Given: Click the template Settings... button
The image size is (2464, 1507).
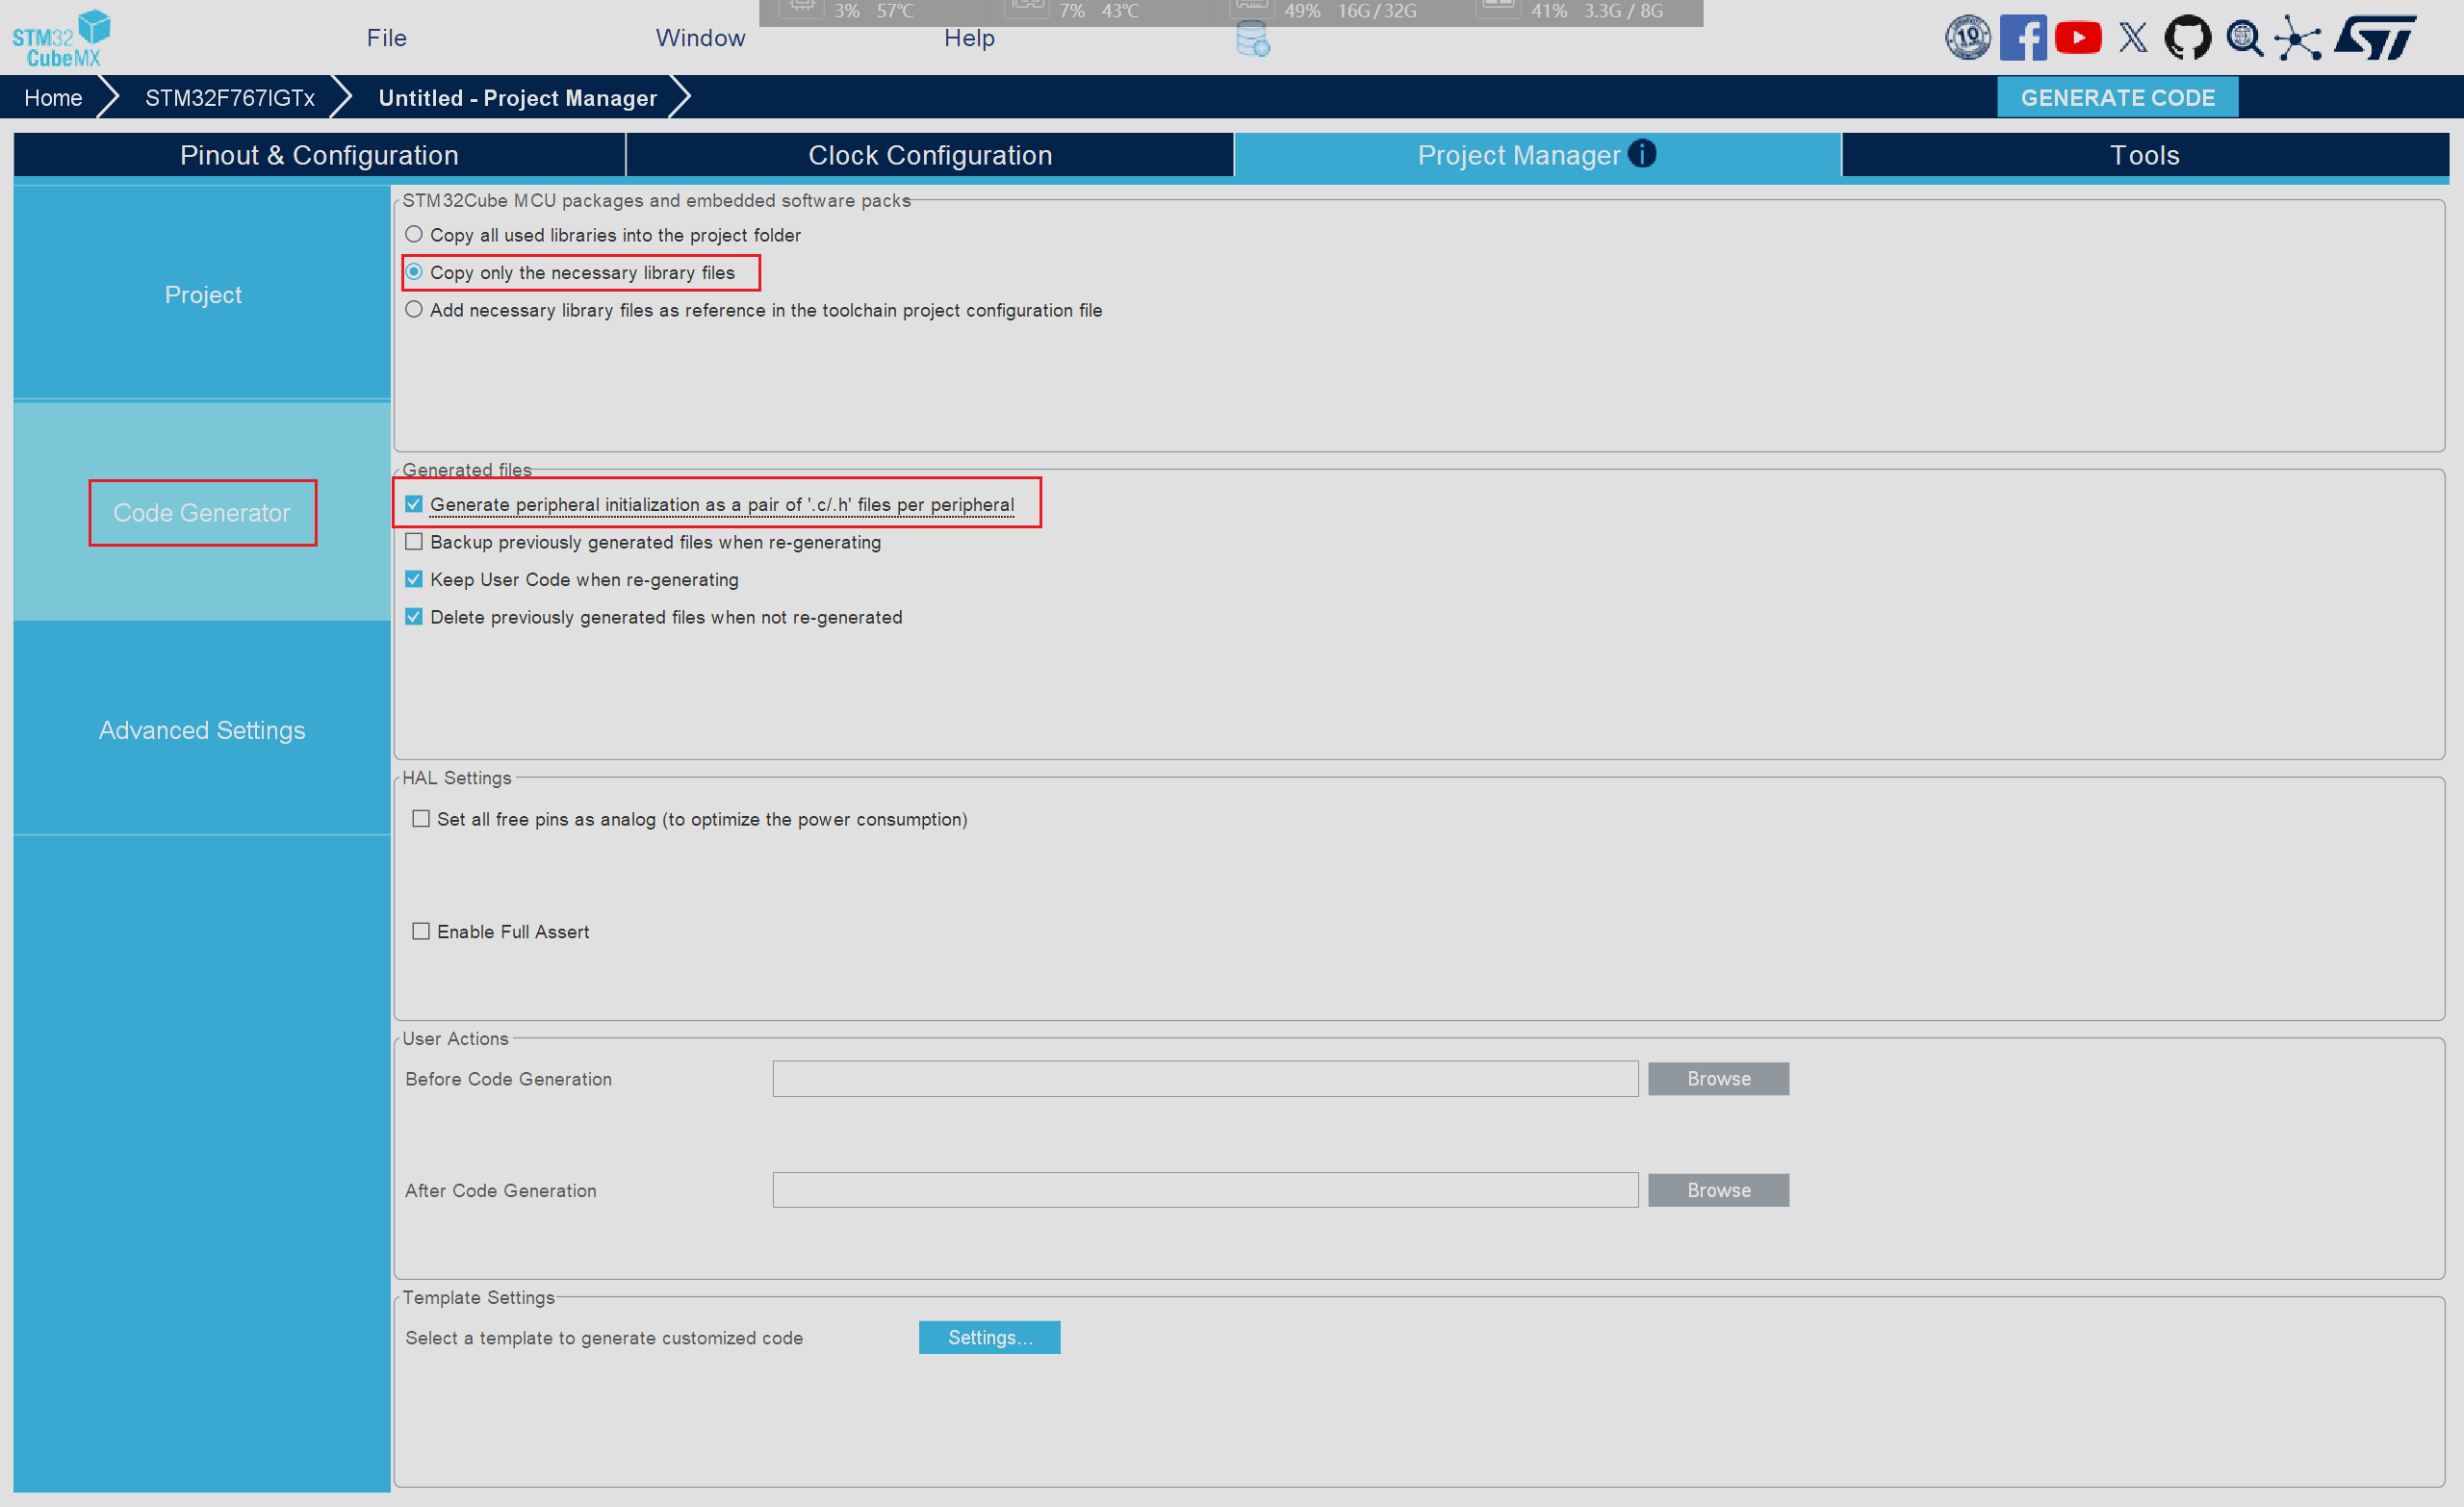Looking at the screenshot, I should [989, 1337].
